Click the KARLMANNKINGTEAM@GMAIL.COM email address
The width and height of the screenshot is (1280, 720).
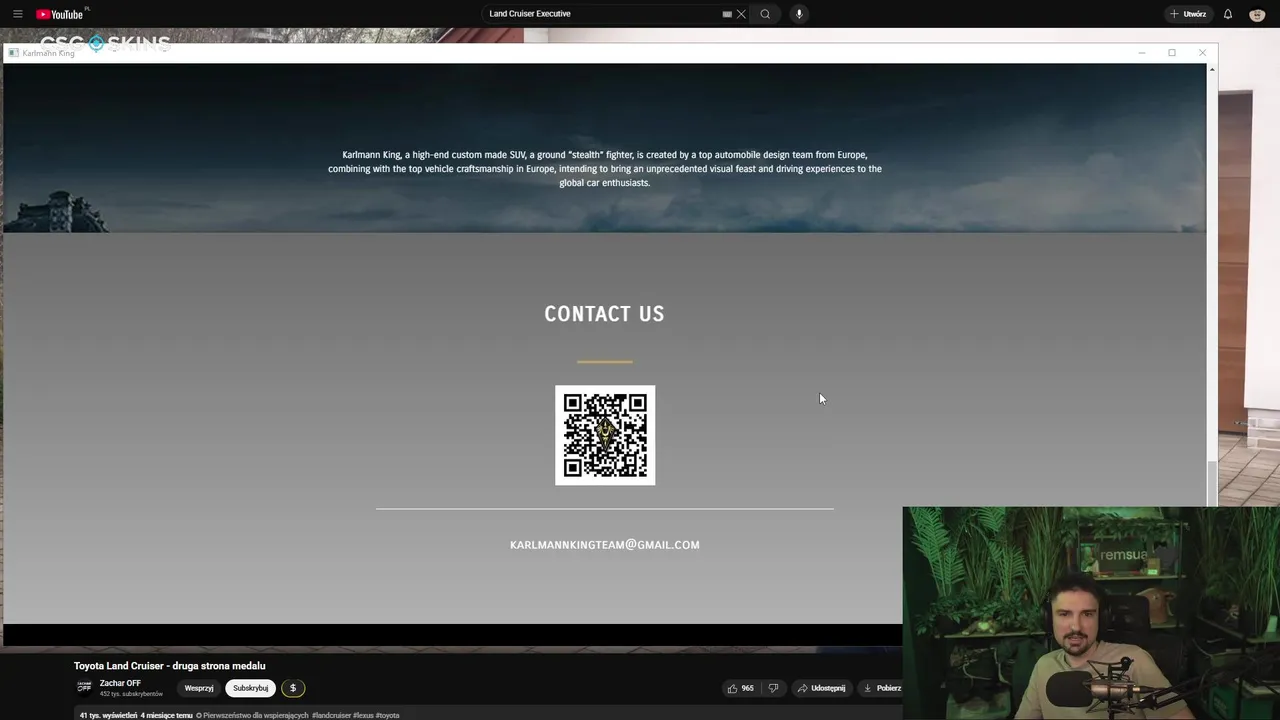click(605, 545)
